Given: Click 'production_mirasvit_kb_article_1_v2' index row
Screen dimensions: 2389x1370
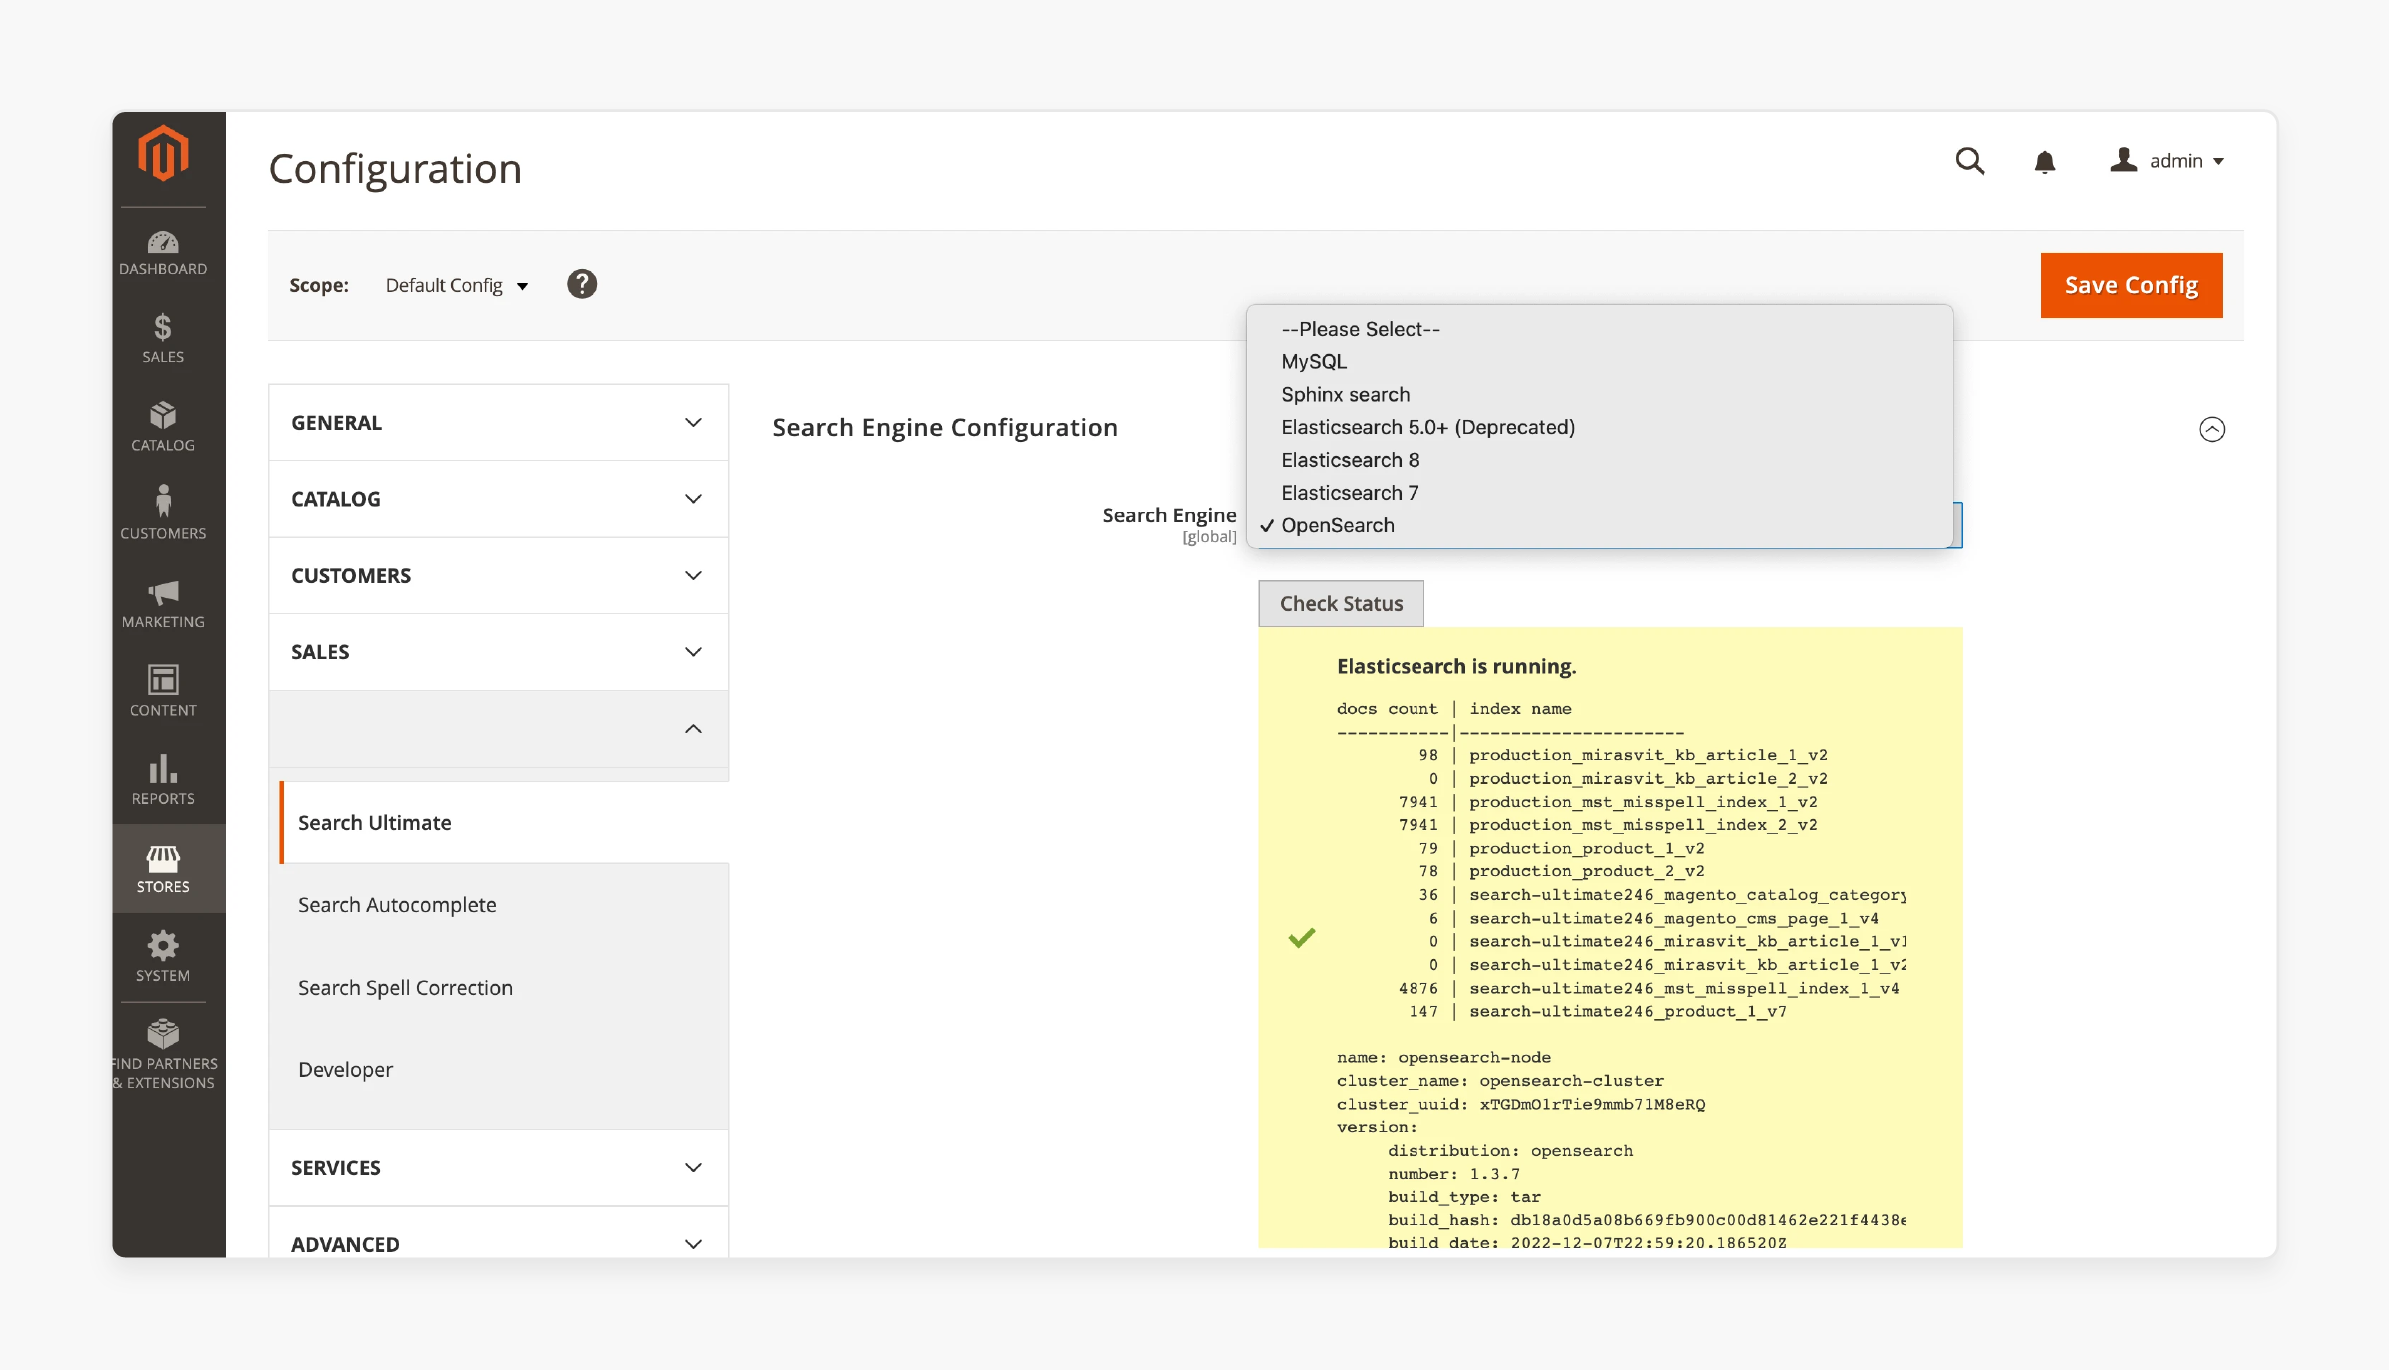Looking at the screenshot, I should [x=1622, y=755].
